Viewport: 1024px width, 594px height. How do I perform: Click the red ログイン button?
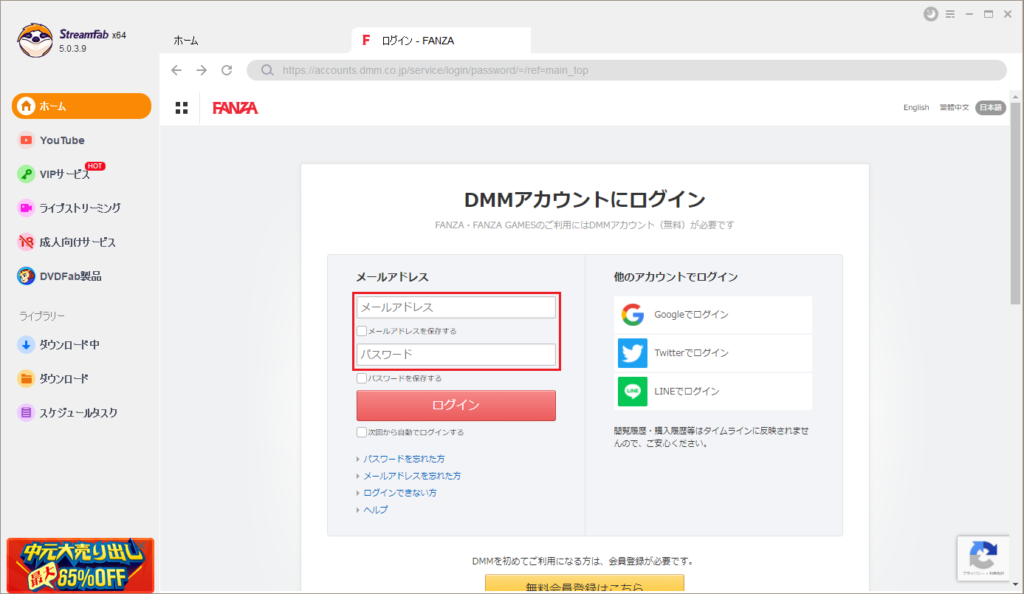point(456,405)
